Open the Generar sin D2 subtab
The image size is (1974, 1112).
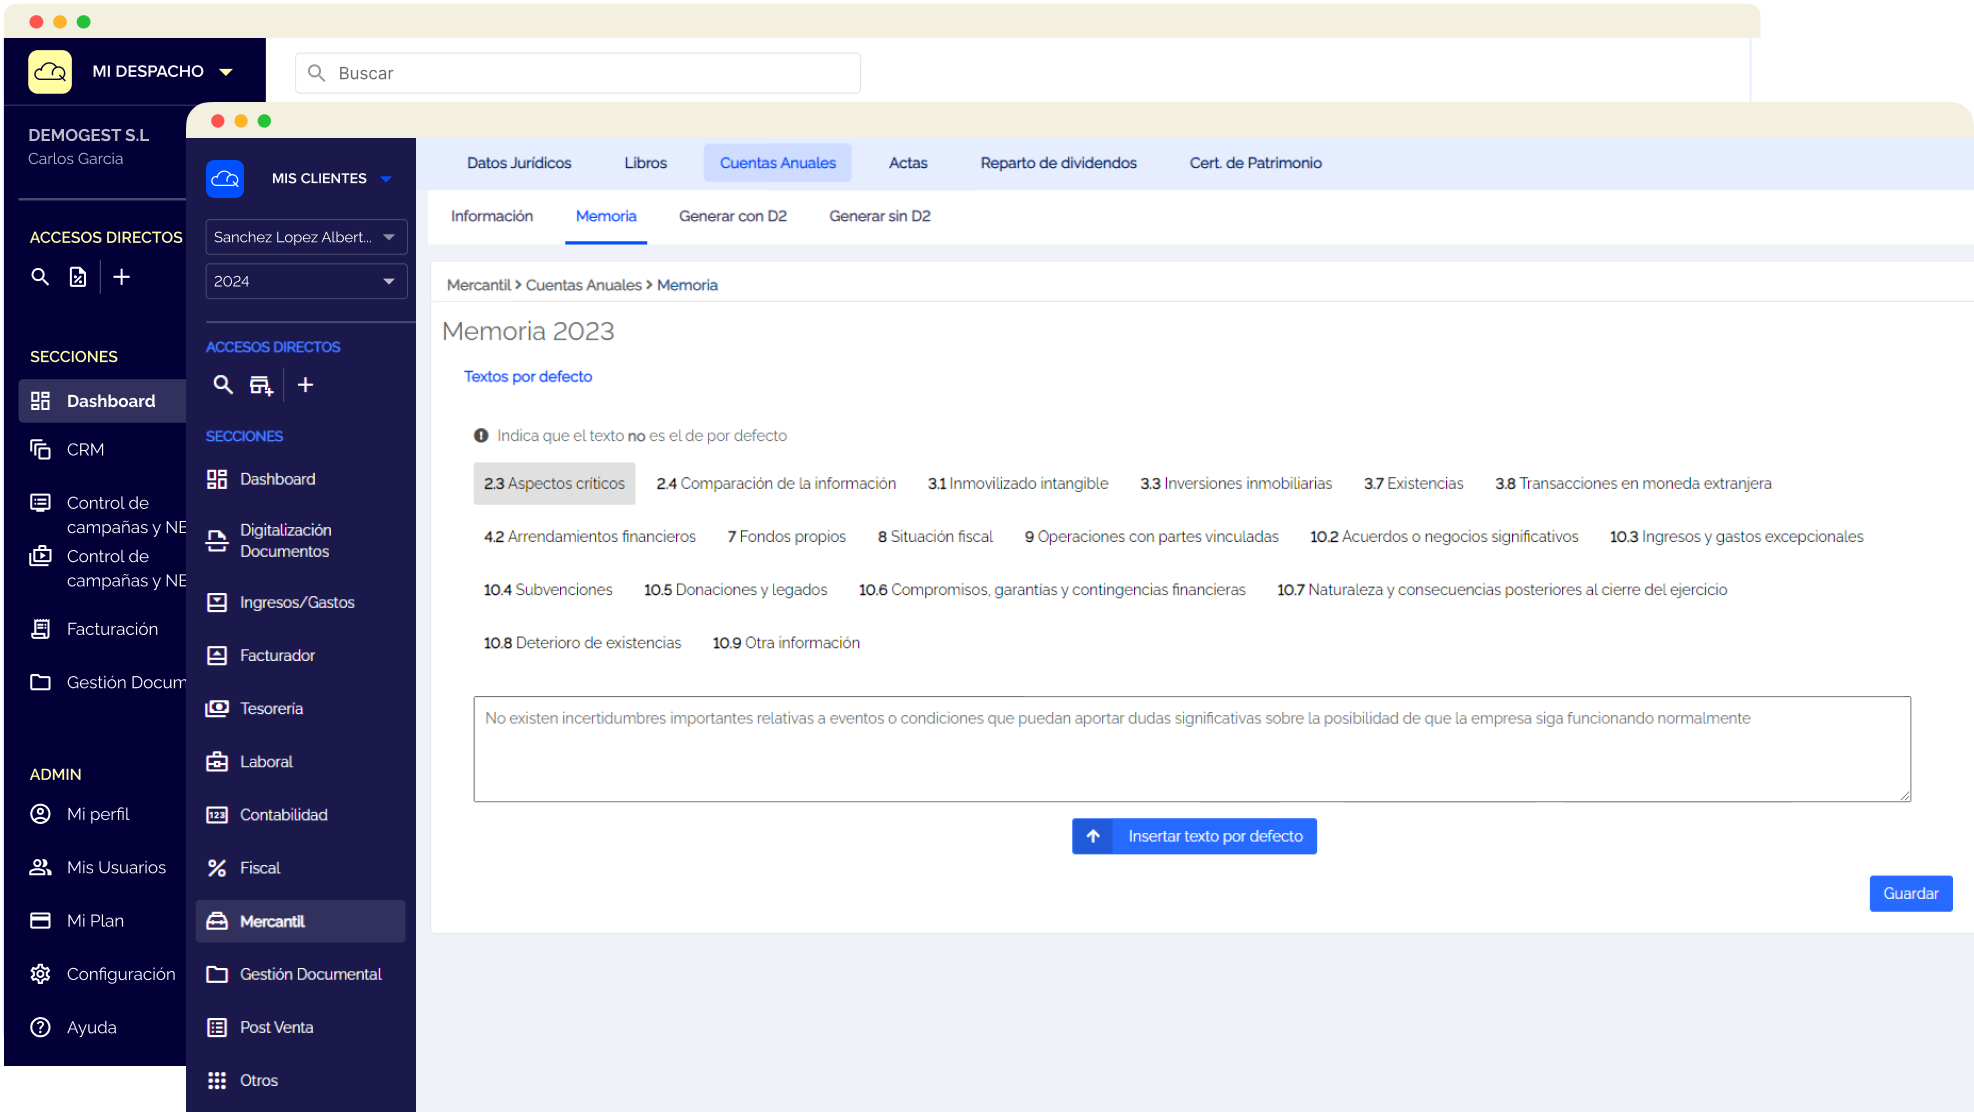[880, 216]
